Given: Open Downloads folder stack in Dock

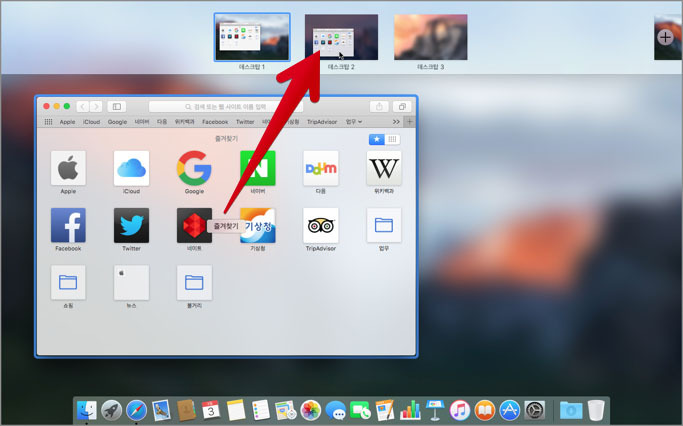Looking at the screenshot, I should (x=571, y=410).
